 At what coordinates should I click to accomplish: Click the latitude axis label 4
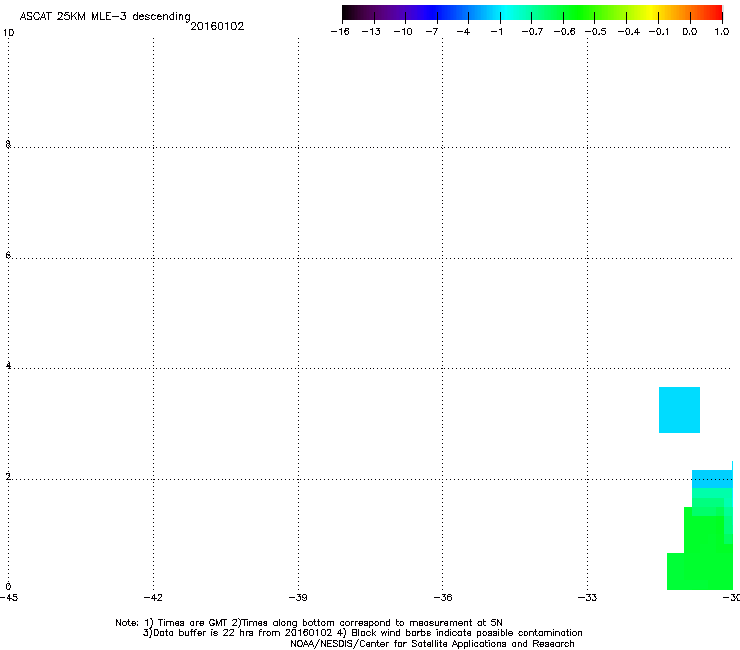click(8, 365)
